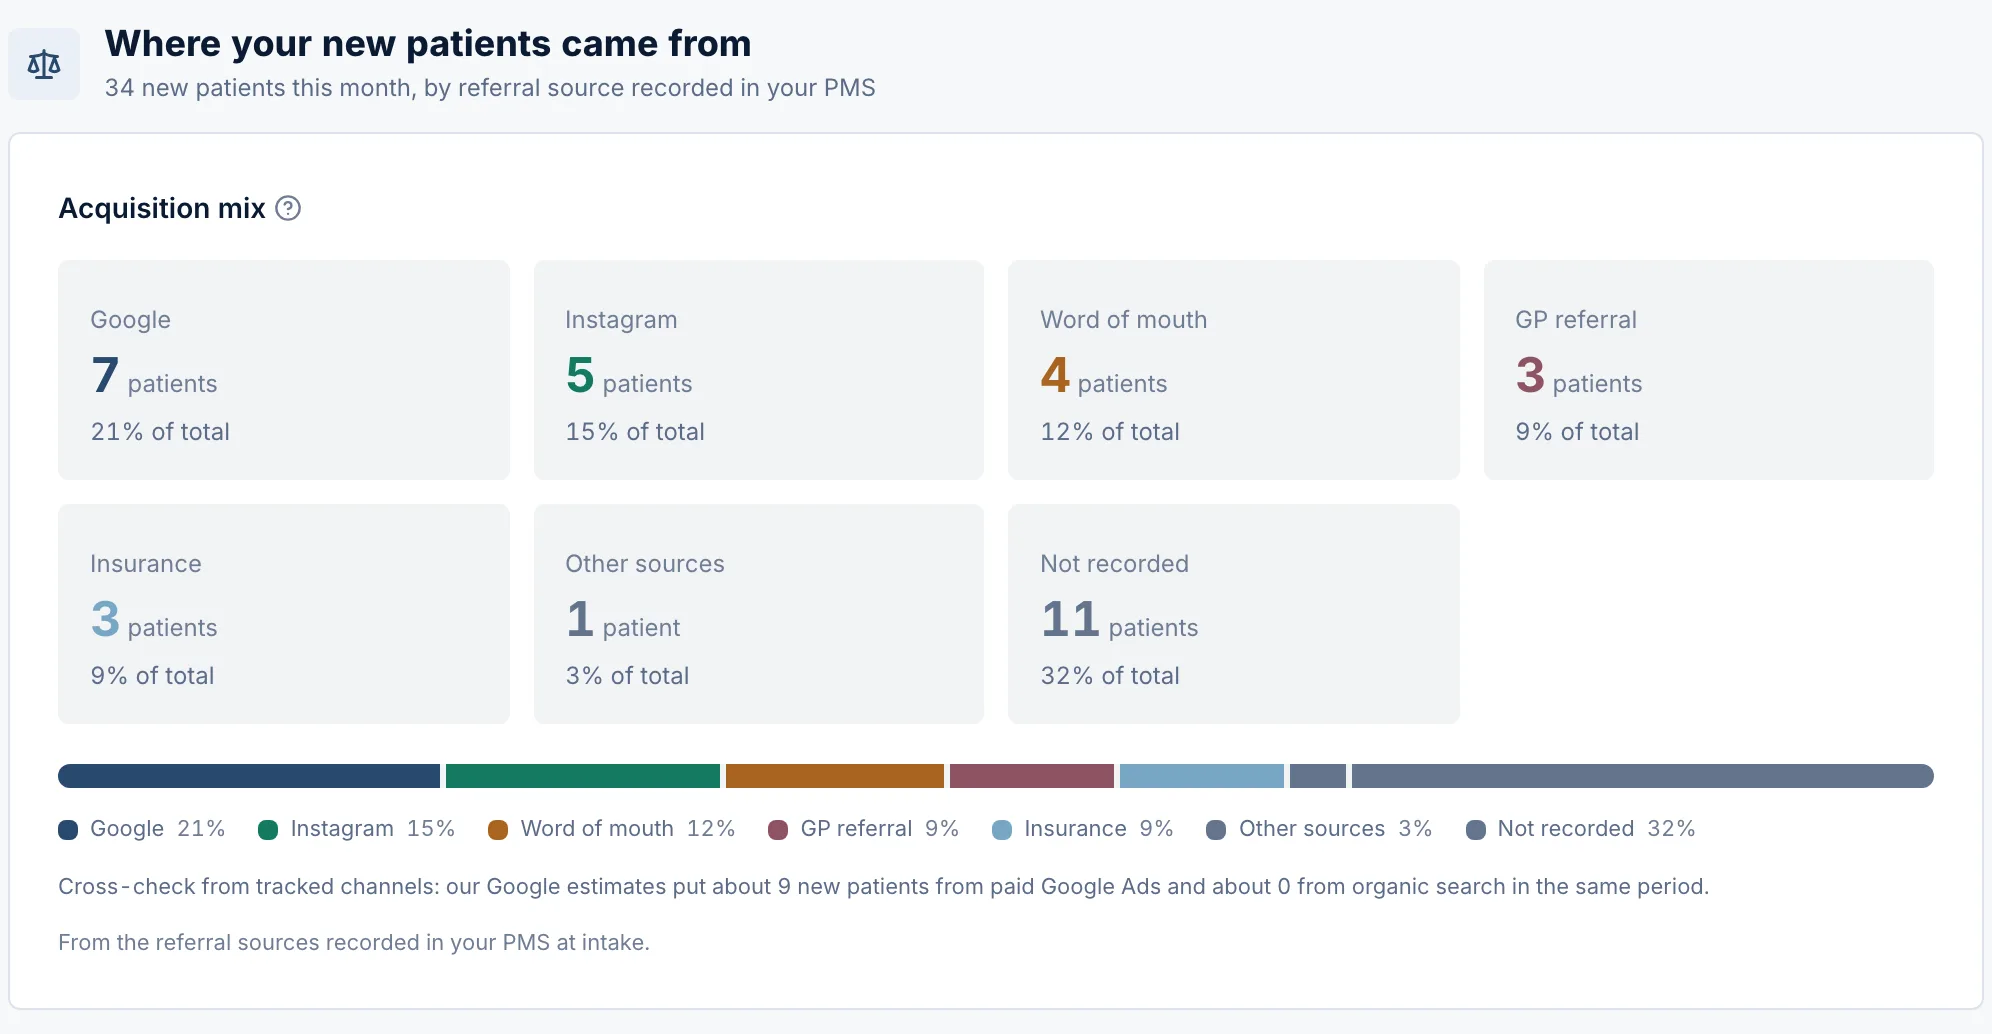Open the Acquisition mix help tooltip icon
This screenshot has width=1992, height=1034.
288,208
